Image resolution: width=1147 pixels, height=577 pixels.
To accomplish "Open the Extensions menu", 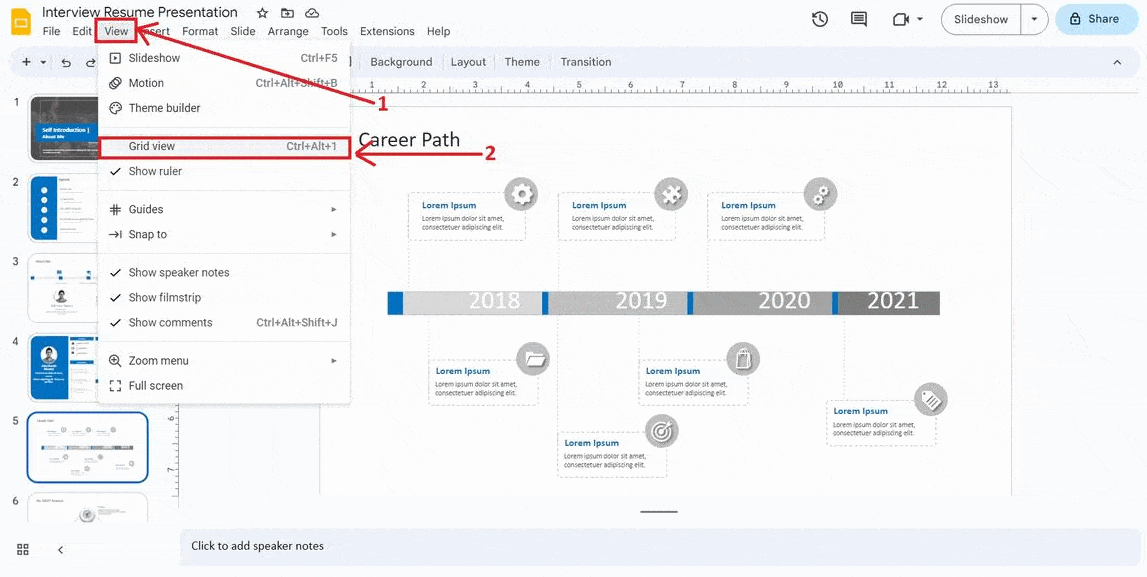I will [387, 31].
